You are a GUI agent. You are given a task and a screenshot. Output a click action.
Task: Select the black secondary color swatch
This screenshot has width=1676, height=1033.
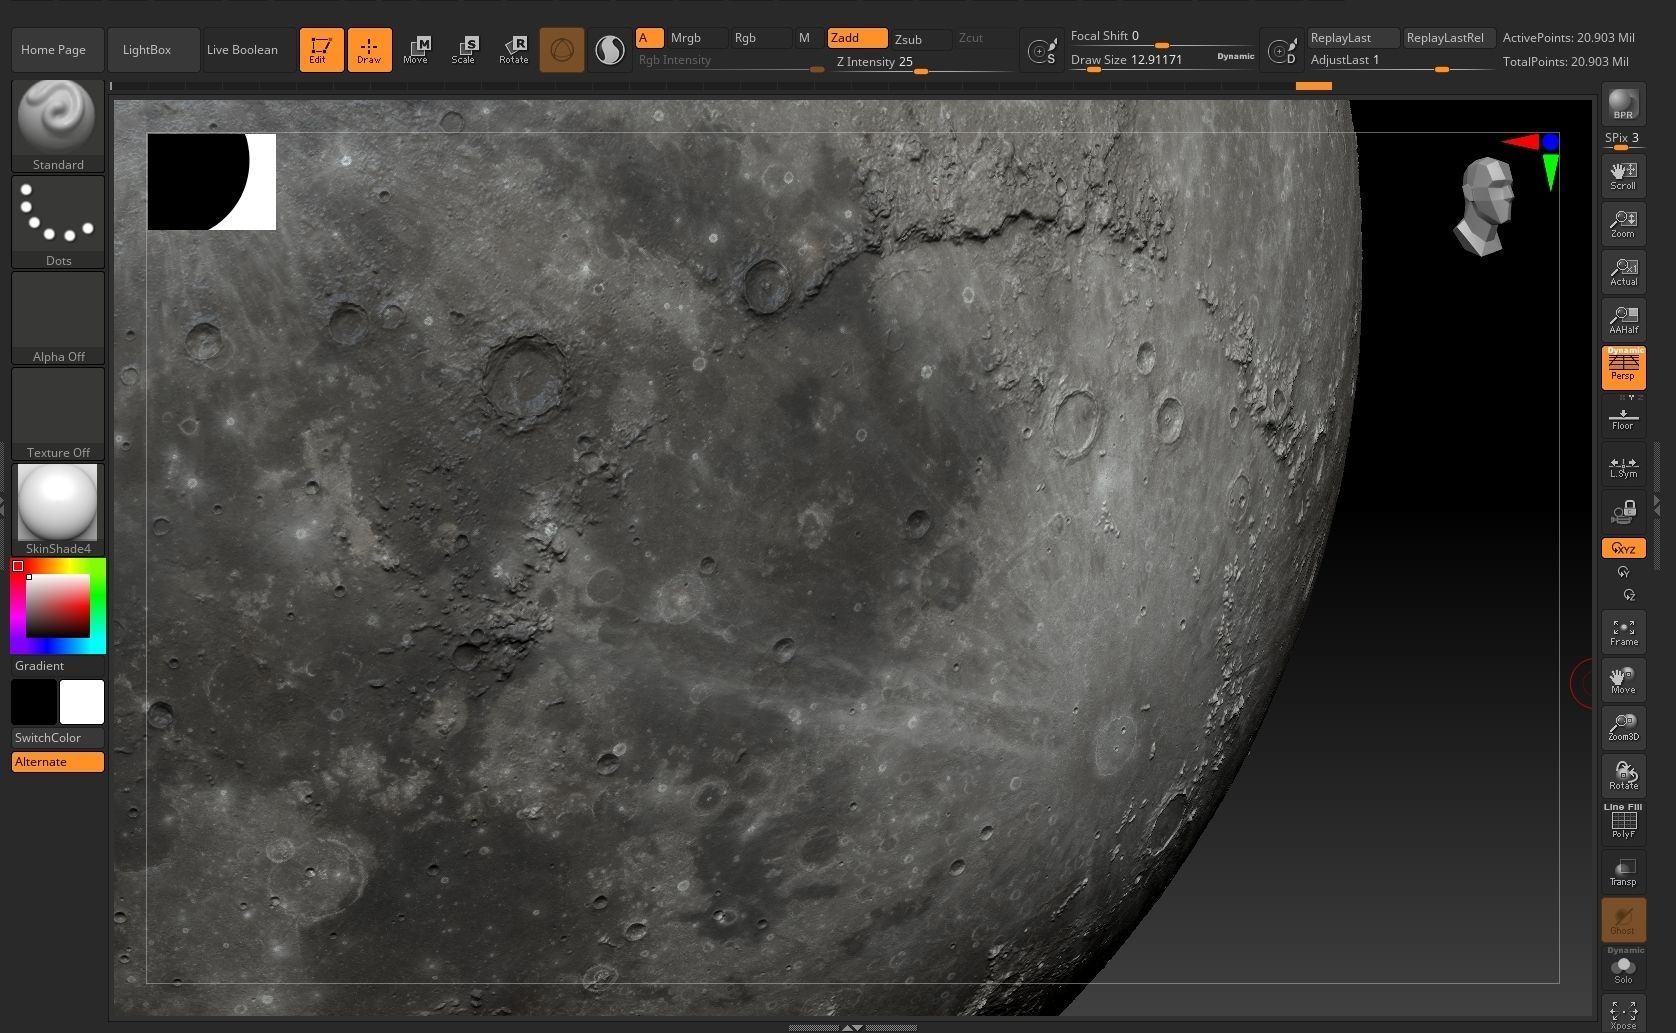click(34, 702)
